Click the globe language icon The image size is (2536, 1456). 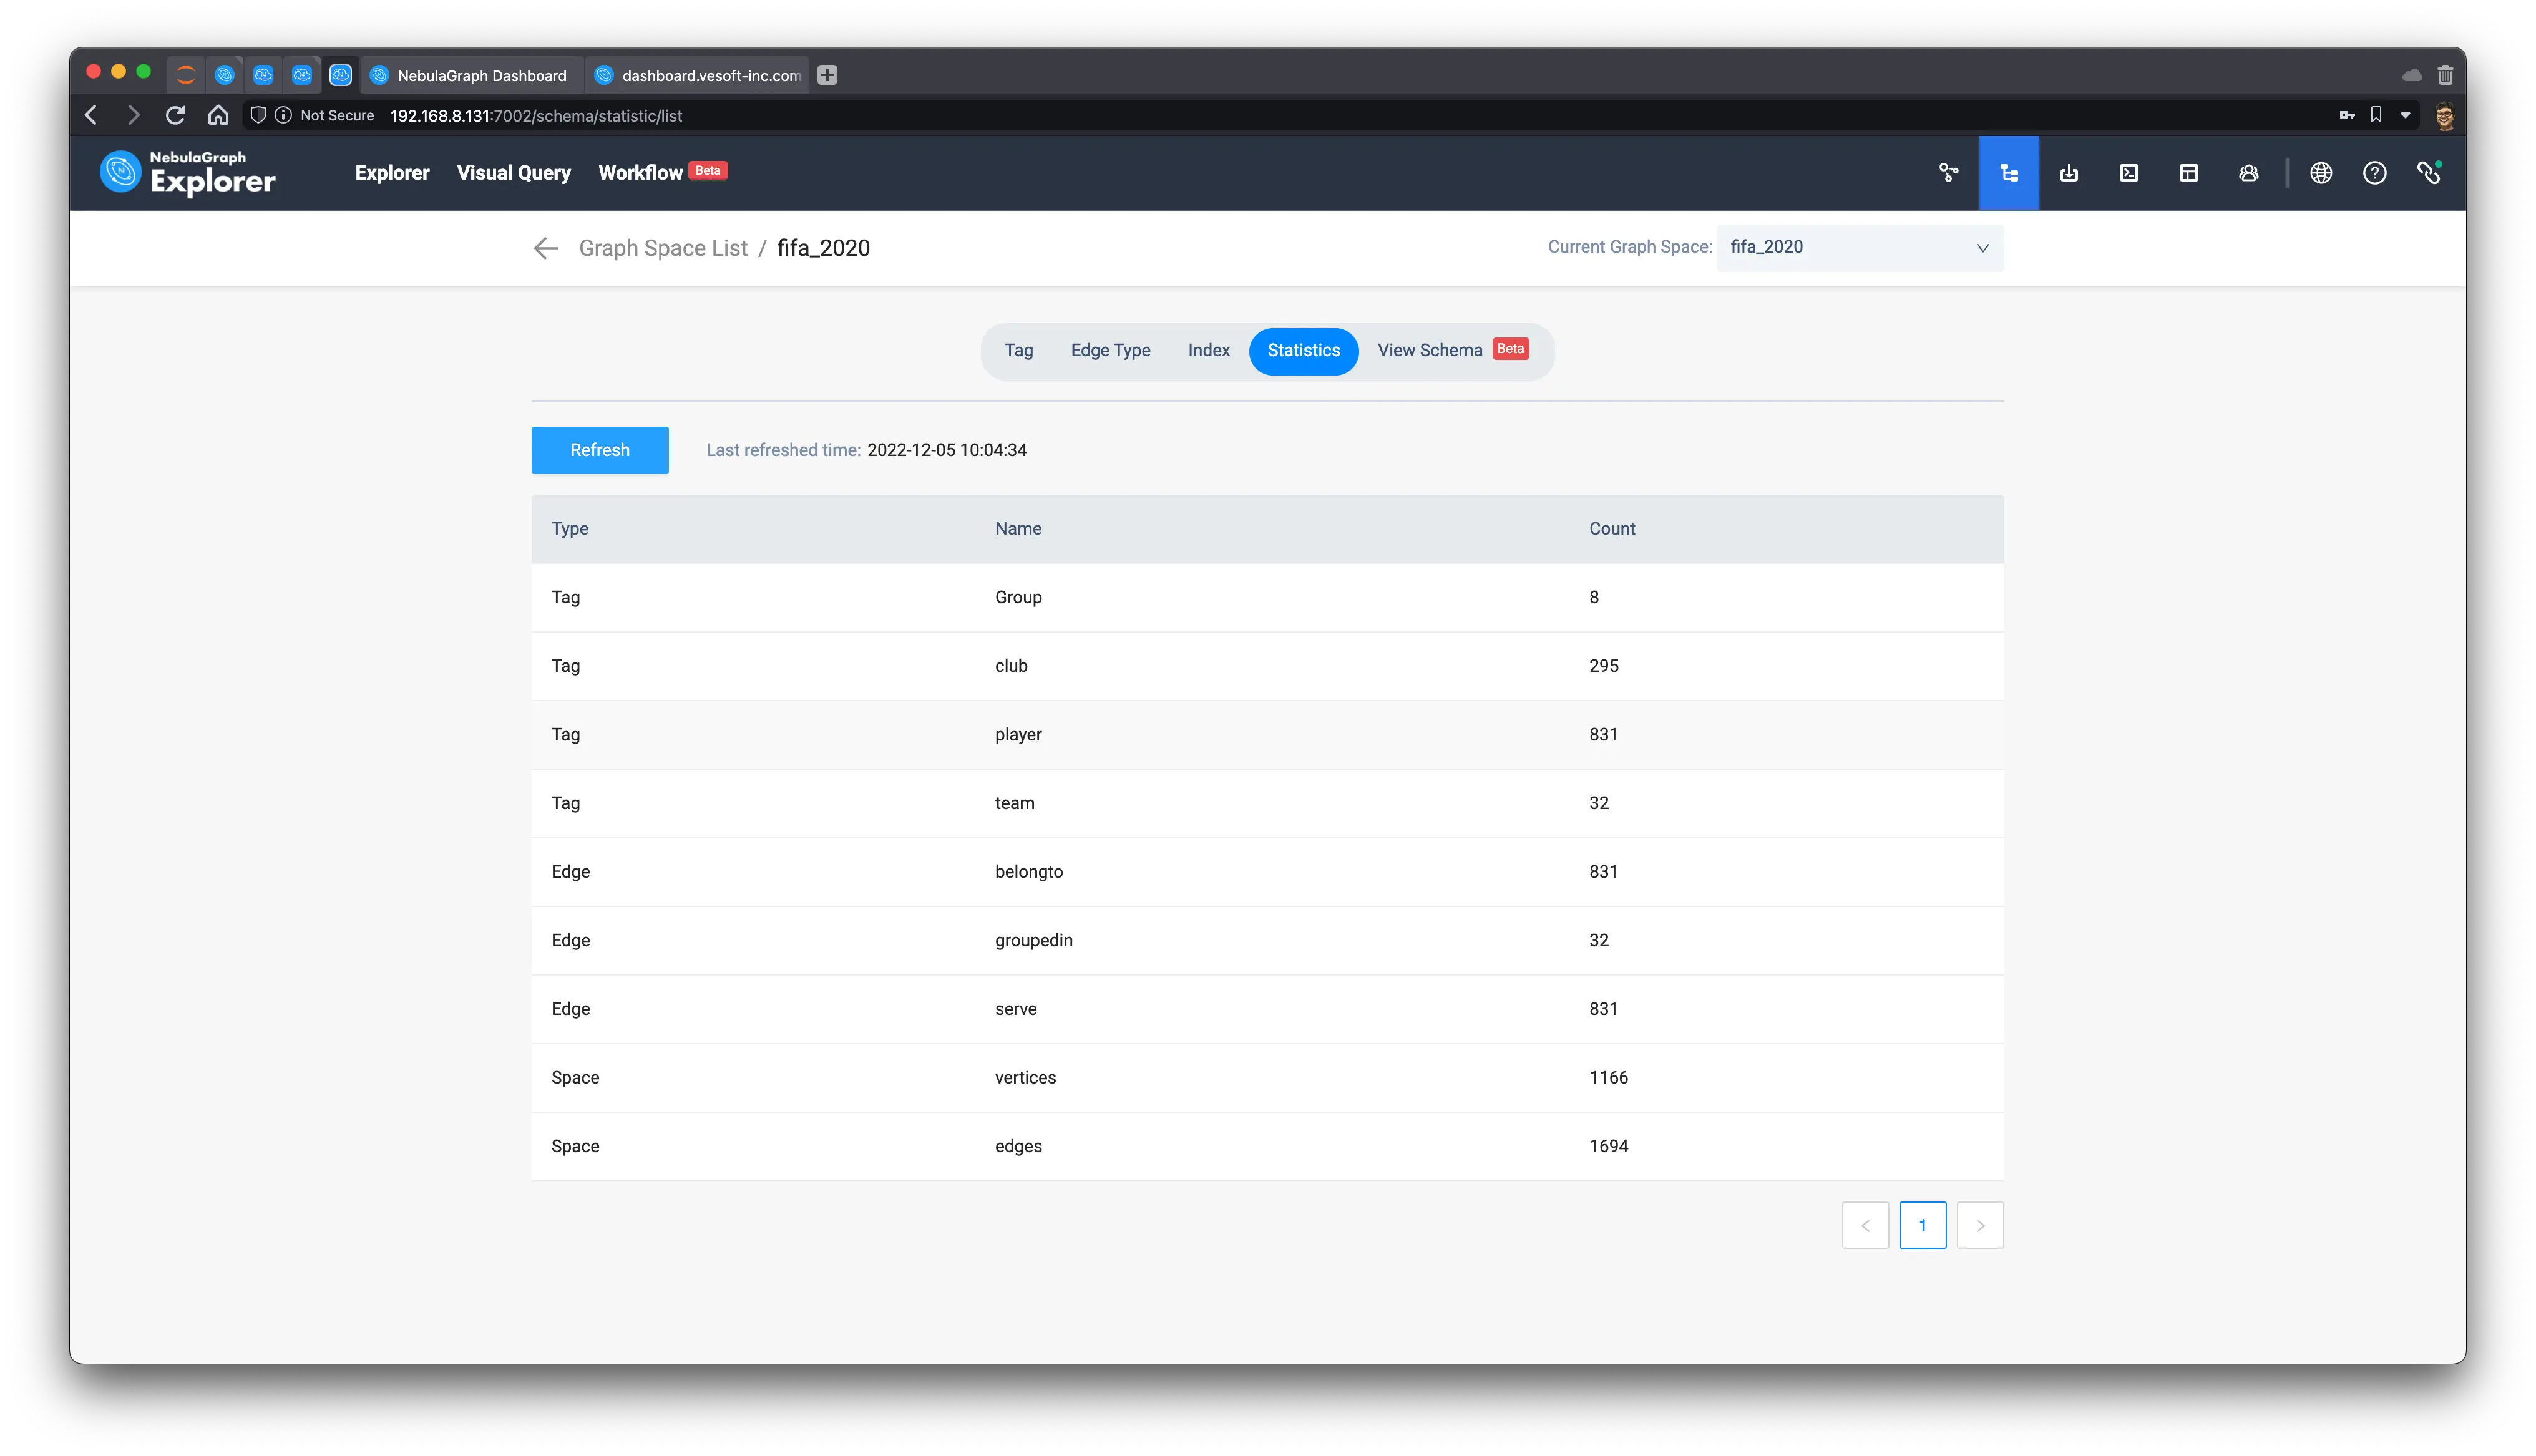click(x=2321, y=173)
